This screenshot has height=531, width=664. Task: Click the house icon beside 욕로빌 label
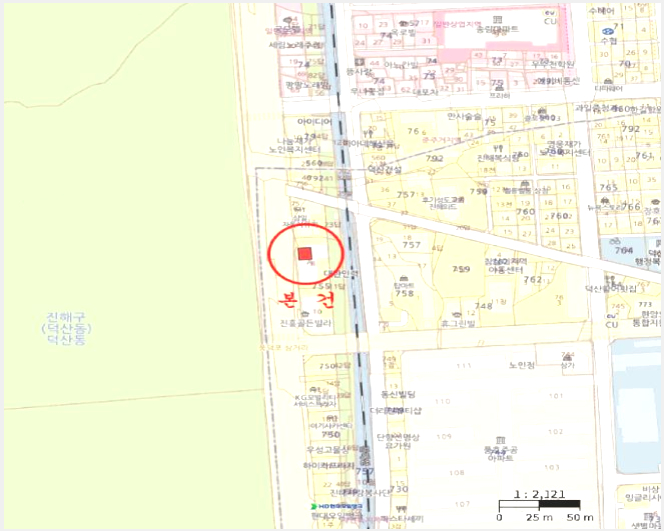pos(404,24)
